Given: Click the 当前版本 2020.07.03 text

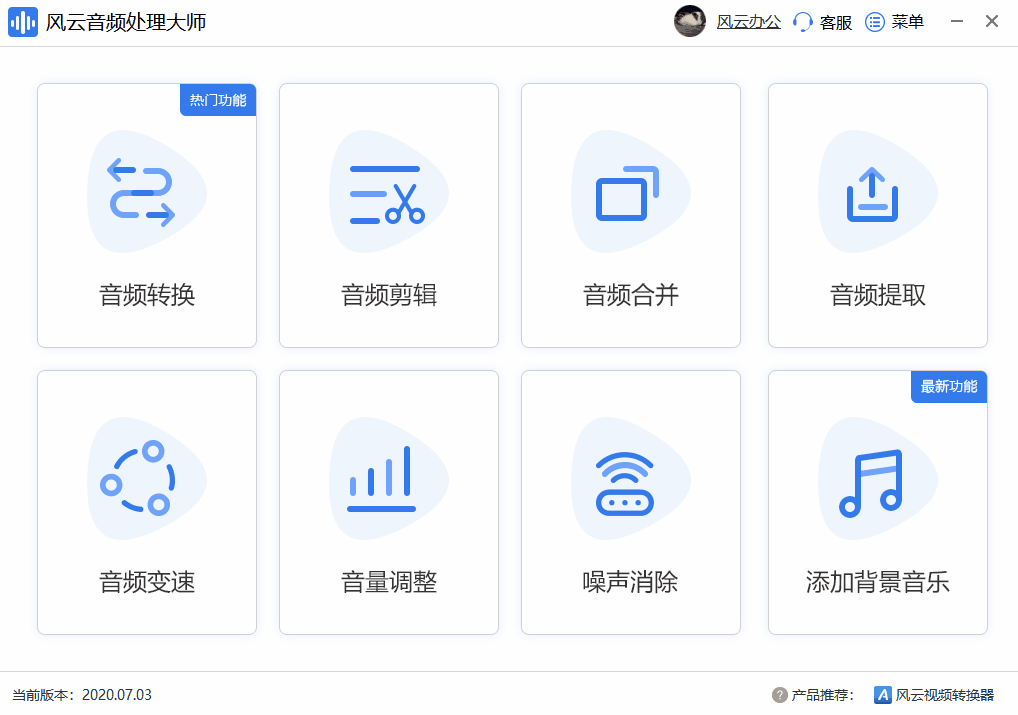Looking at the screenshot, I should coord(82,695).
